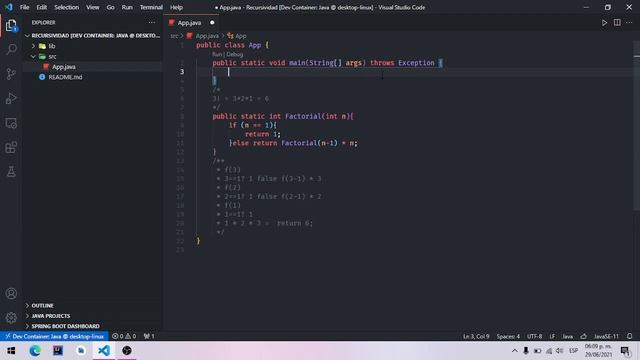Click the errors and warnings status indicator
640x360 pixels.
pyautogui.click(x=124, y=336)
